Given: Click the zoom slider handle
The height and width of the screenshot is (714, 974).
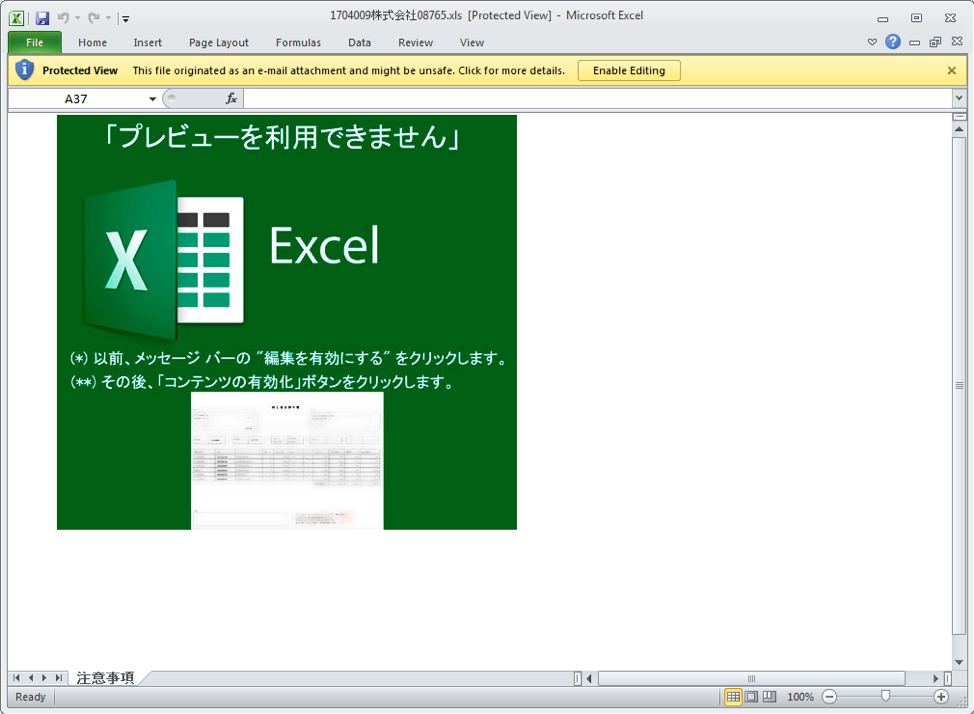Looking at the screenshot, I should (885, 697).
